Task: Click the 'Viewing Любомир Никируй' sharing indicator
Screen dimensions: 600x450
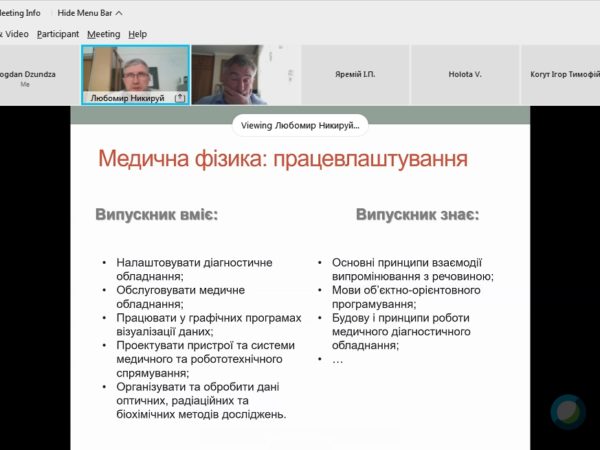Action: point(300,125)
